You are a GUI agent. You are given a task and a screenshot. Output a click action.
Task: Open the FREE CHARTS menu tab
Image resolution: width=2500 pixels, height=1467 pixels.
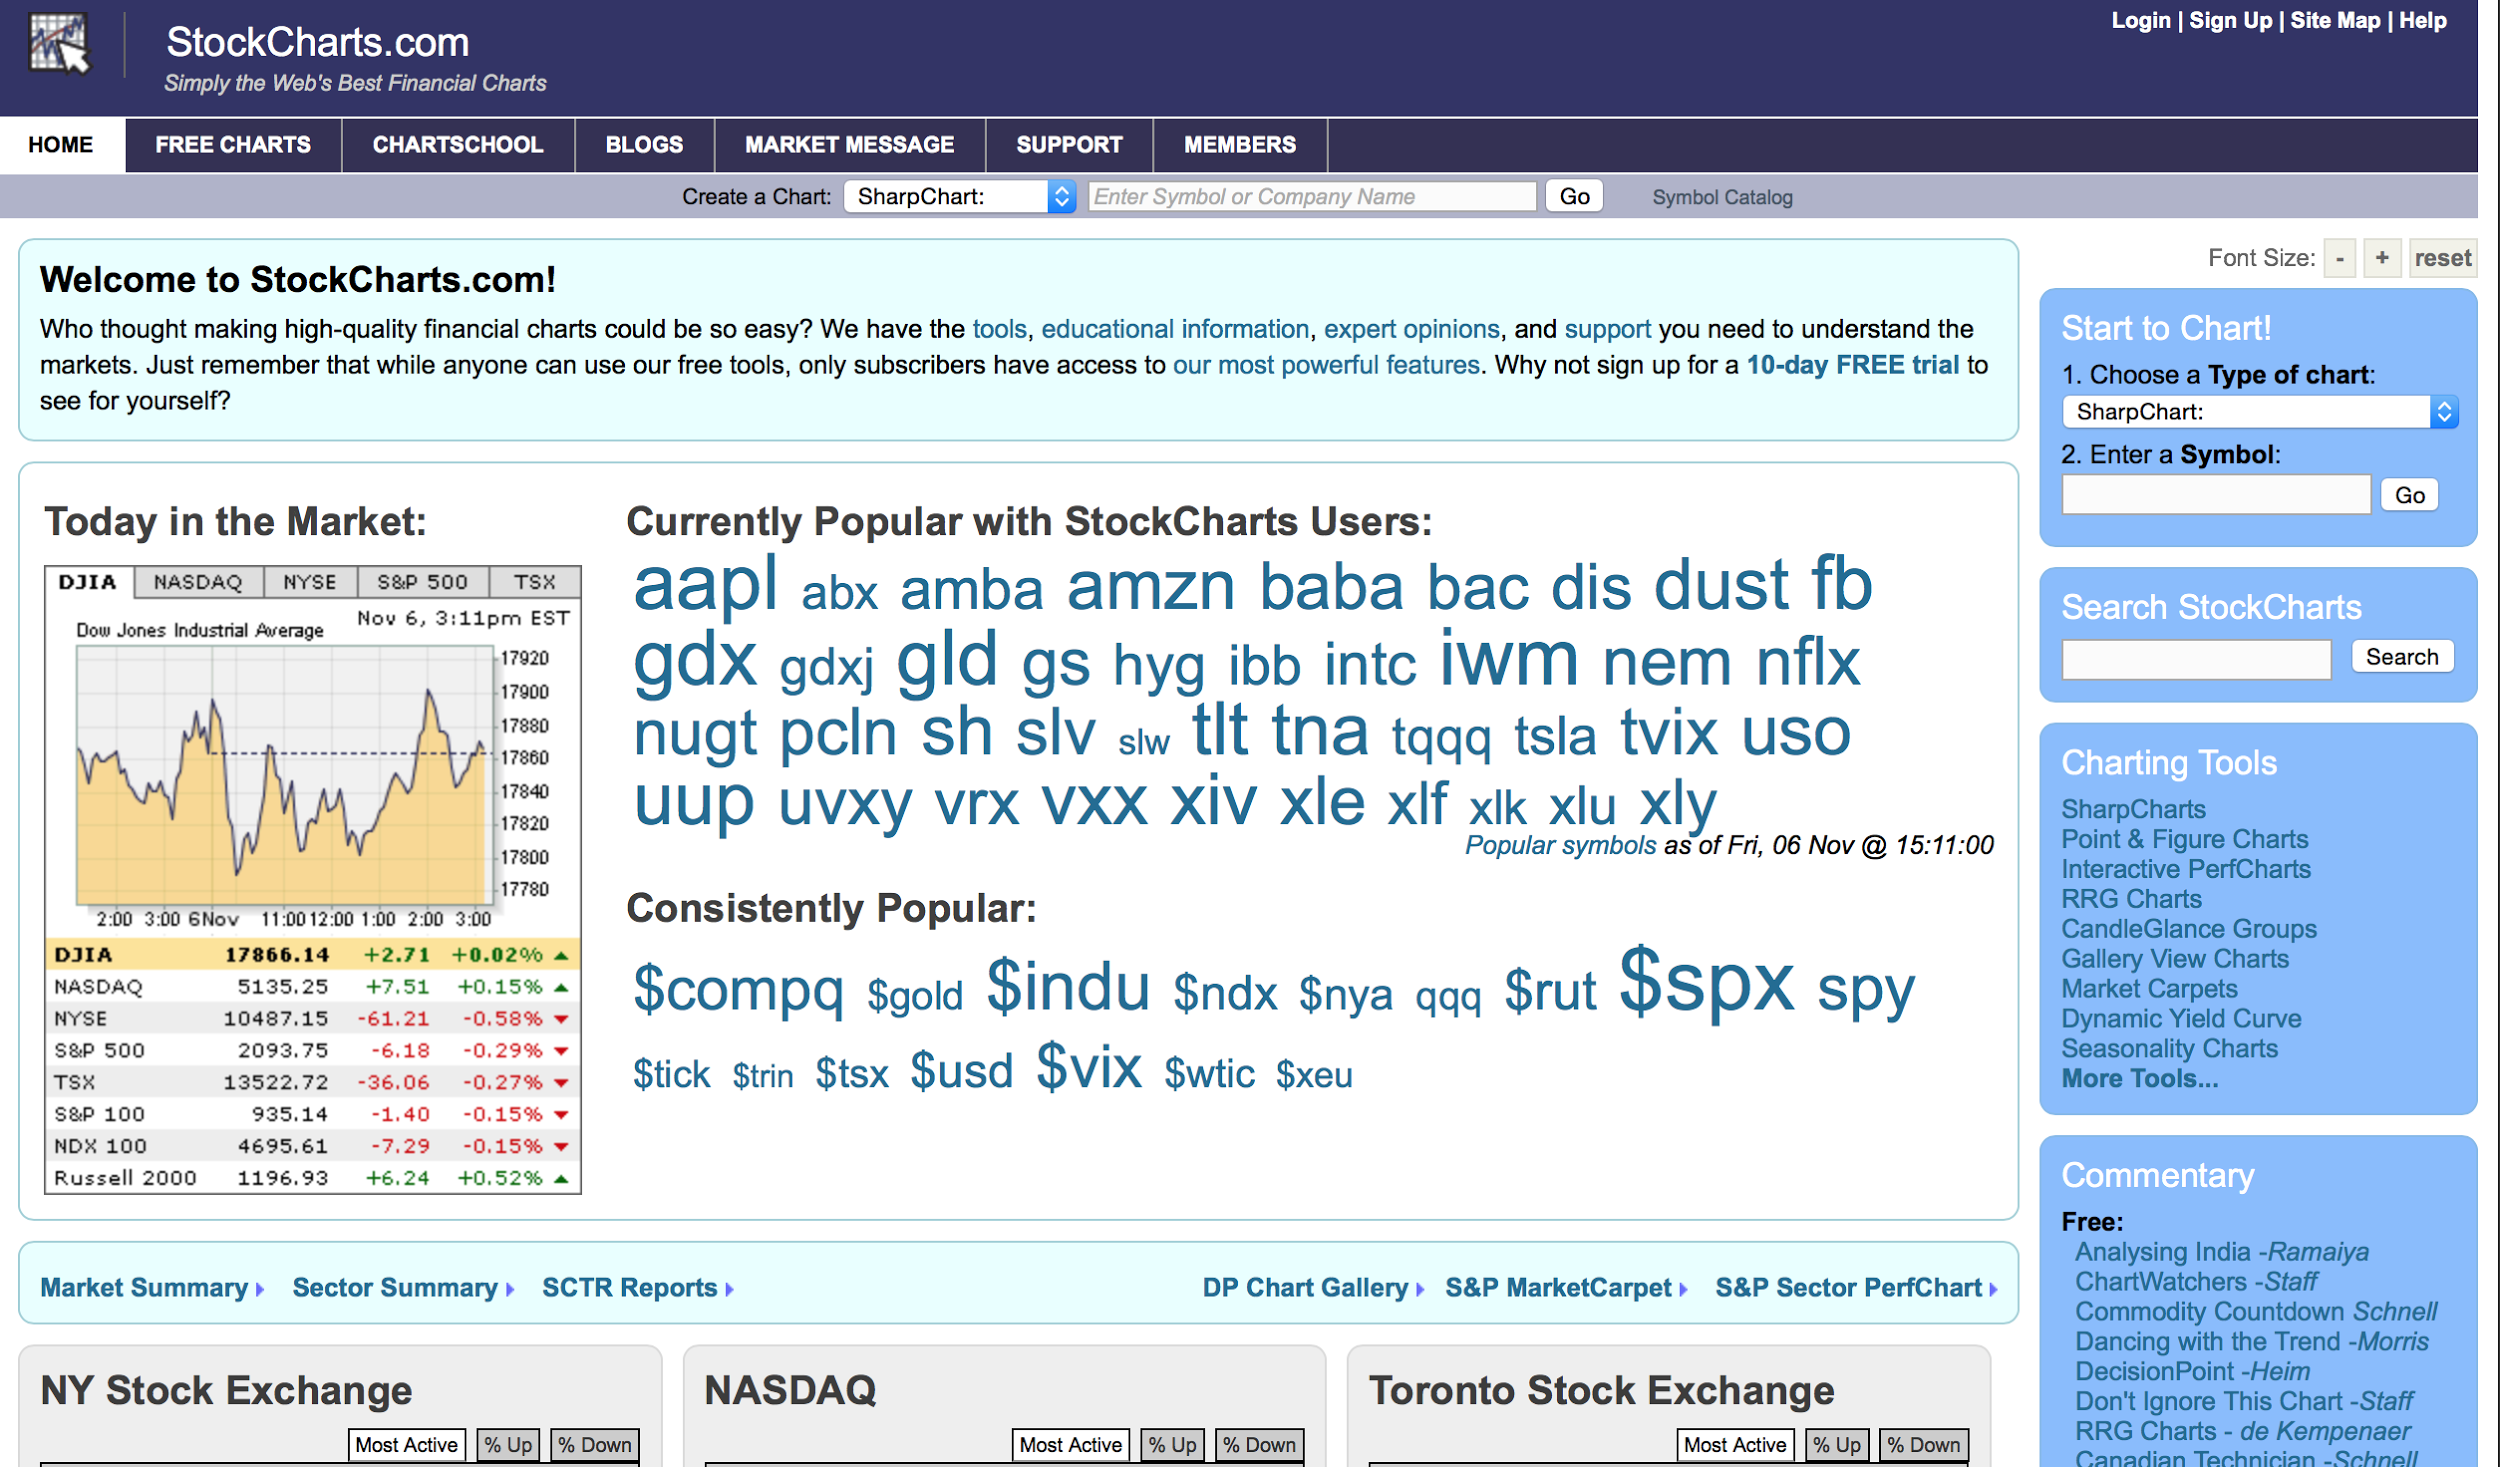tap(233, 145)
